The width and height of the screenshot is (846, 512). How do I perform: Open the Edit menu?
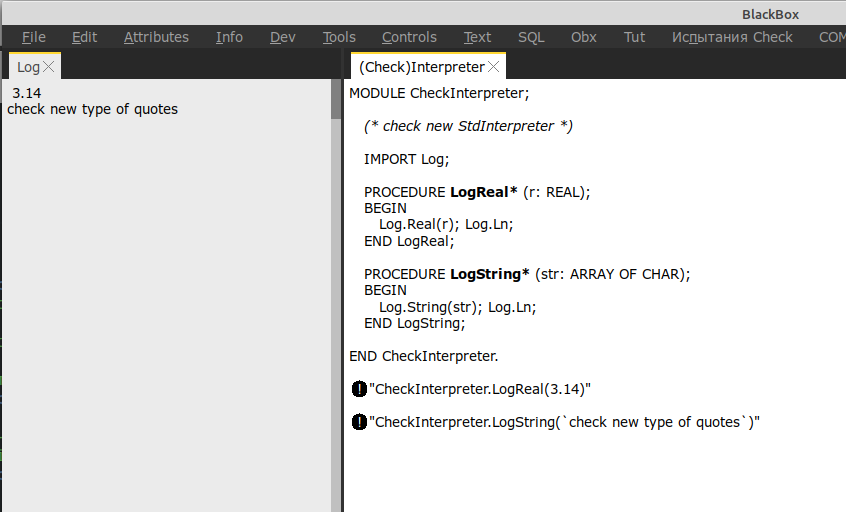pos(85,37)
